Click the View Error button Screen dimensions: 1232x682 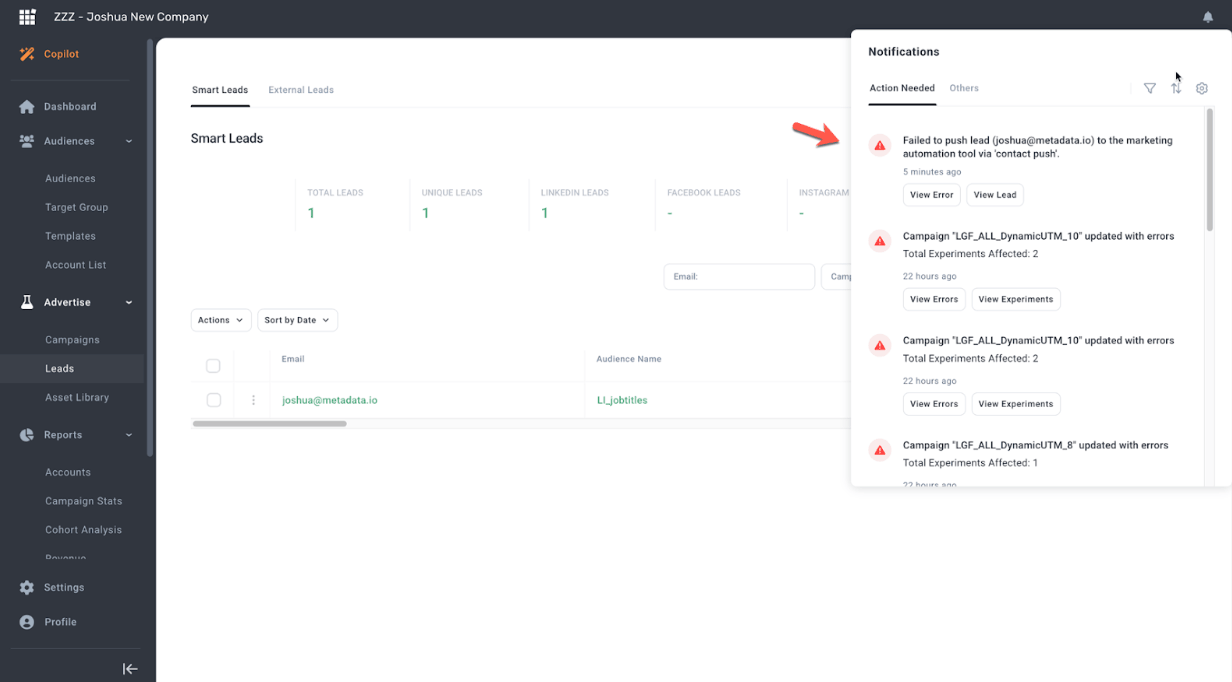(931, 194)
